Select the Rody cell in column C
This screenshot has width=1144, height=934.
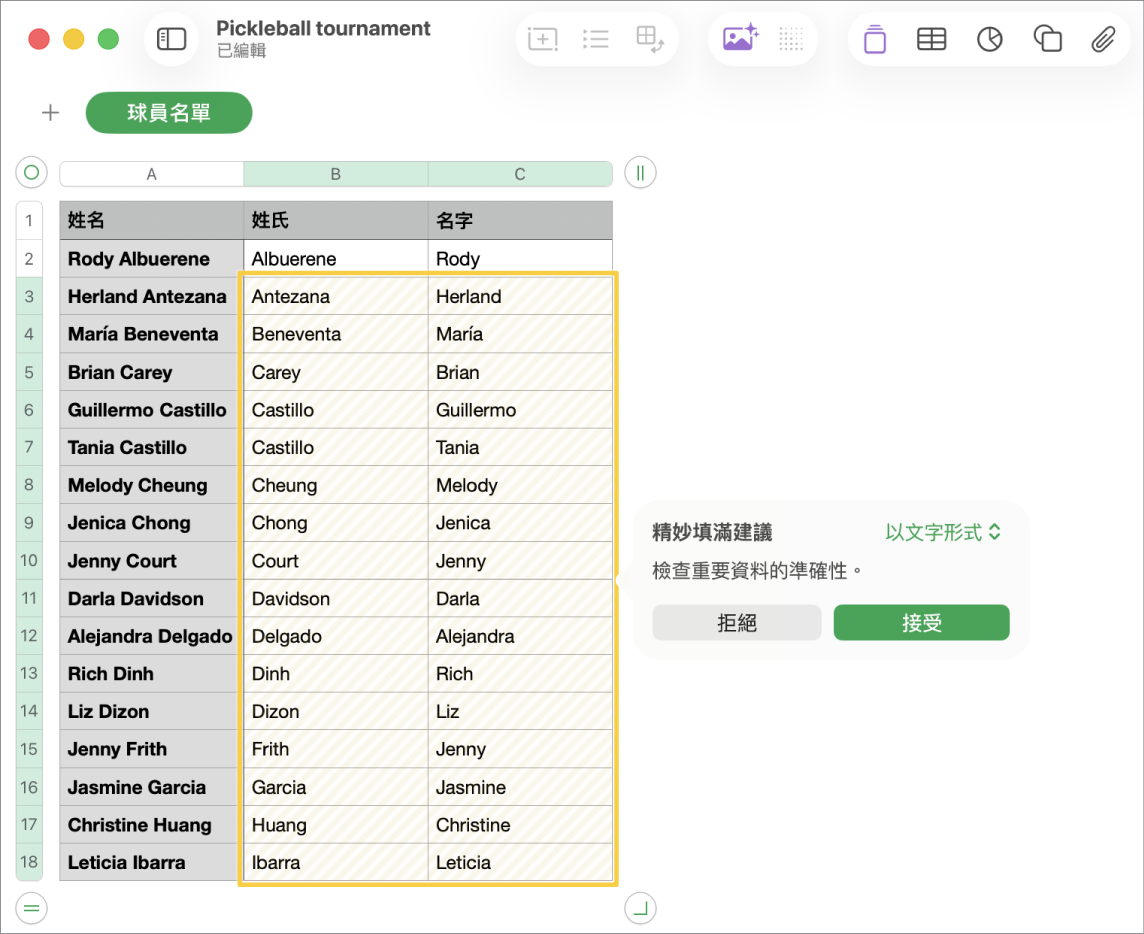pyautogui.click(x=519, y=258)
